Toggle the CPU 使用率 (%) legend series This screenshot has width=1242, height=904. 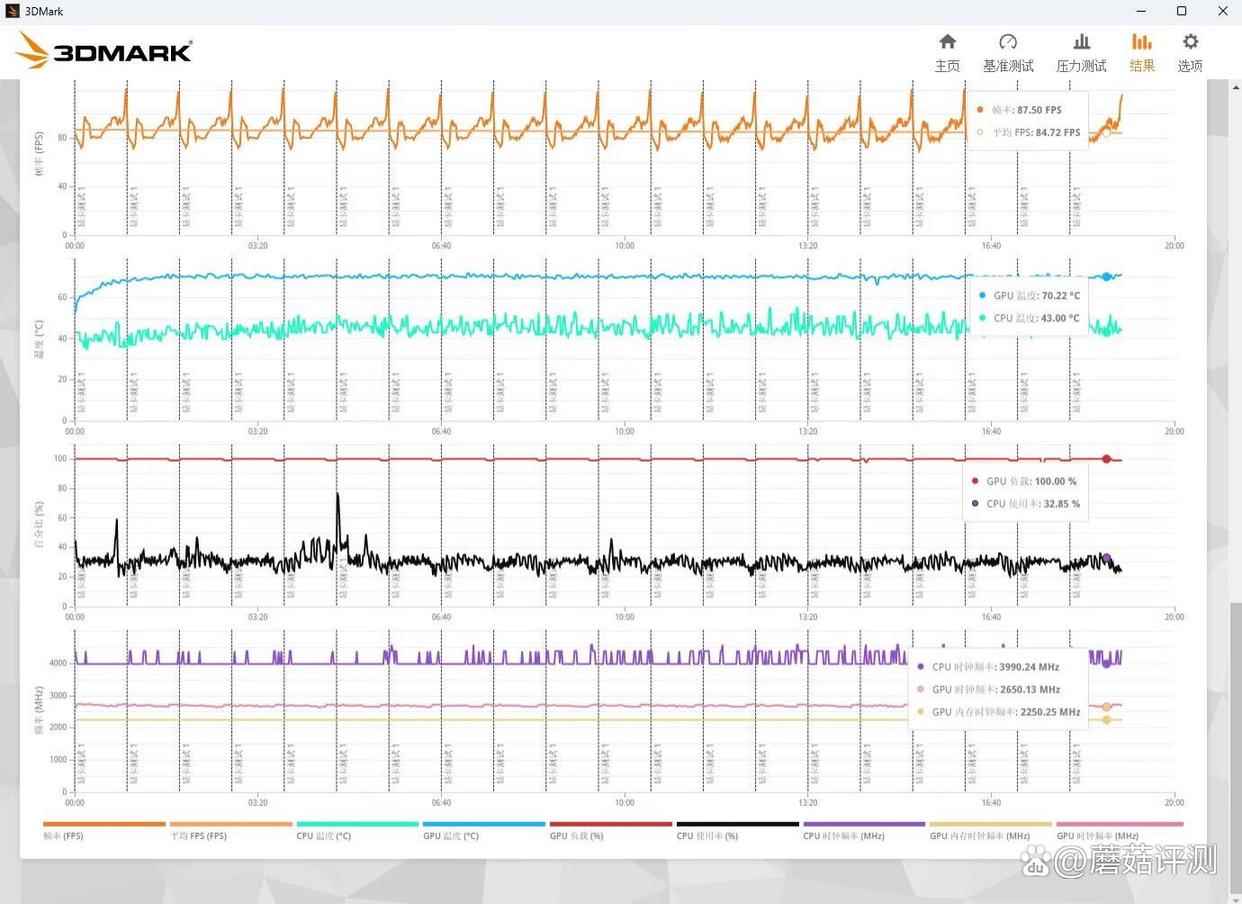tap(737, 830)
